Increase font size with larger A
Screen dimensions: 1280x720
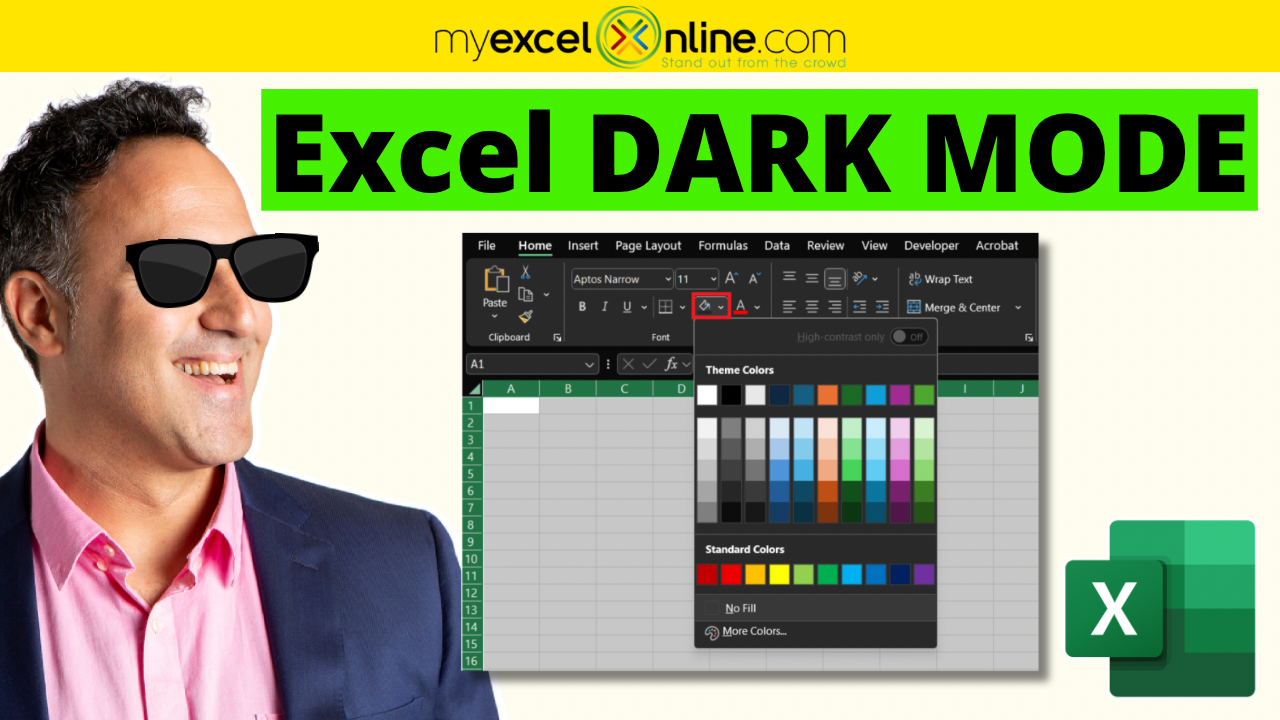click(731, 279)
